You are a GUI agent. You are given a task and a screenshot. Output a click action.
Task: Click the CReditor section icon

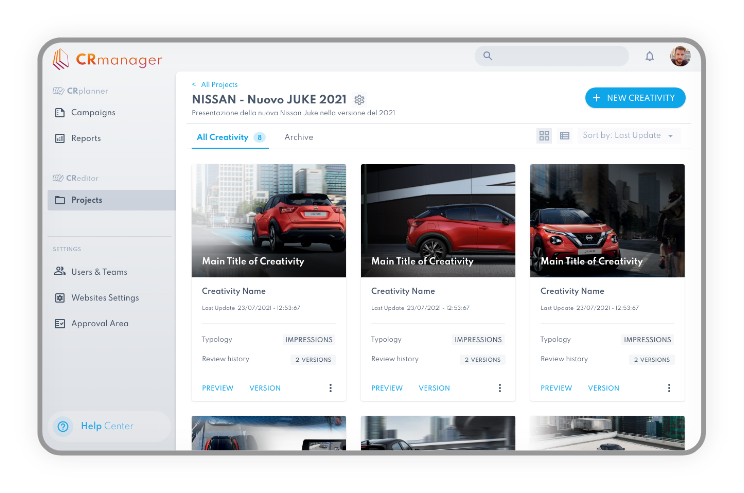click(58, 178)
